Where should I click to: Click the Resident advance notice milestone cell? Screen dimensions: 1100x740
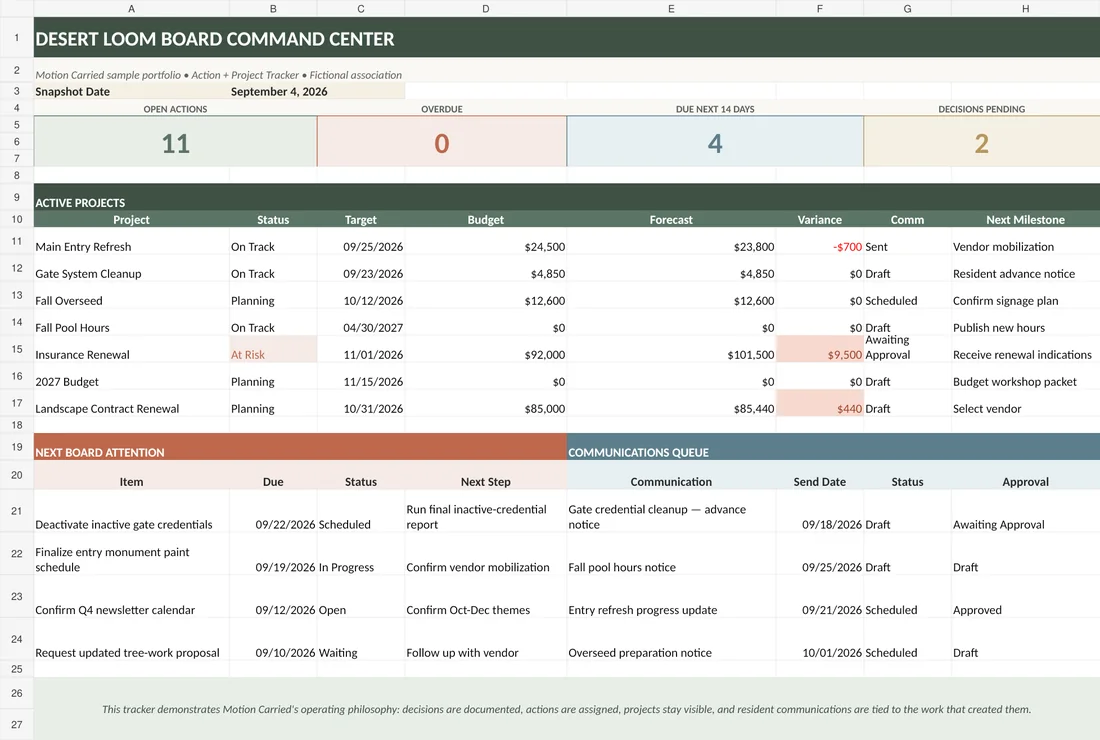1025,269
